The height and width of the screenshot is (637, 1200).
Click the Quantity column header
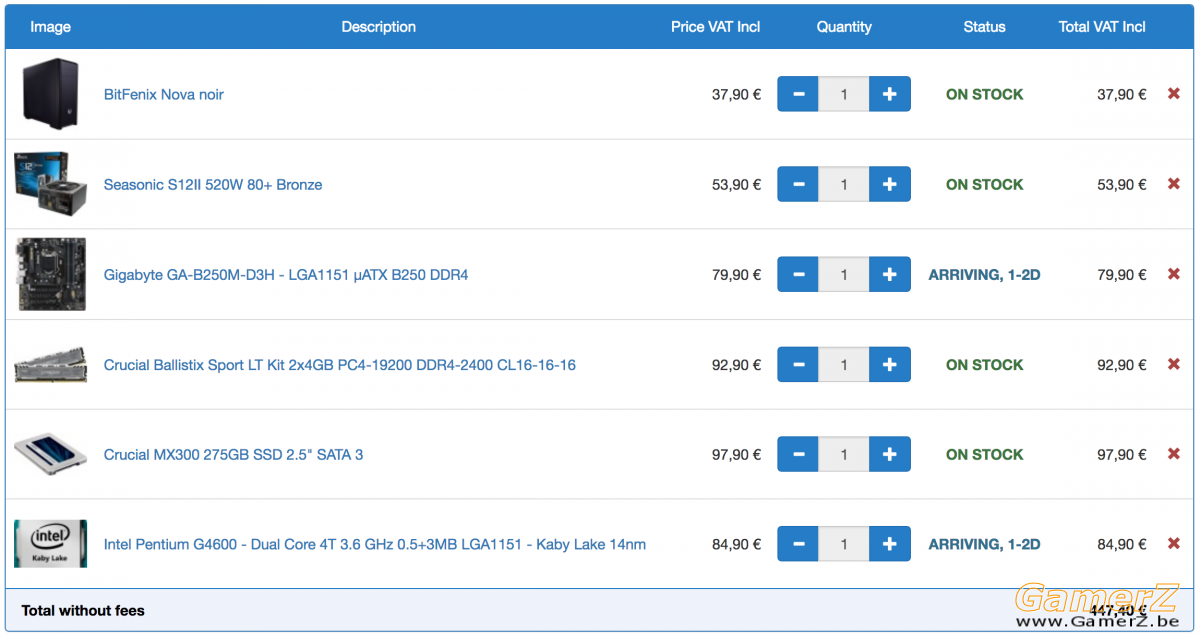pyautogui.click(x=844, y=27)
